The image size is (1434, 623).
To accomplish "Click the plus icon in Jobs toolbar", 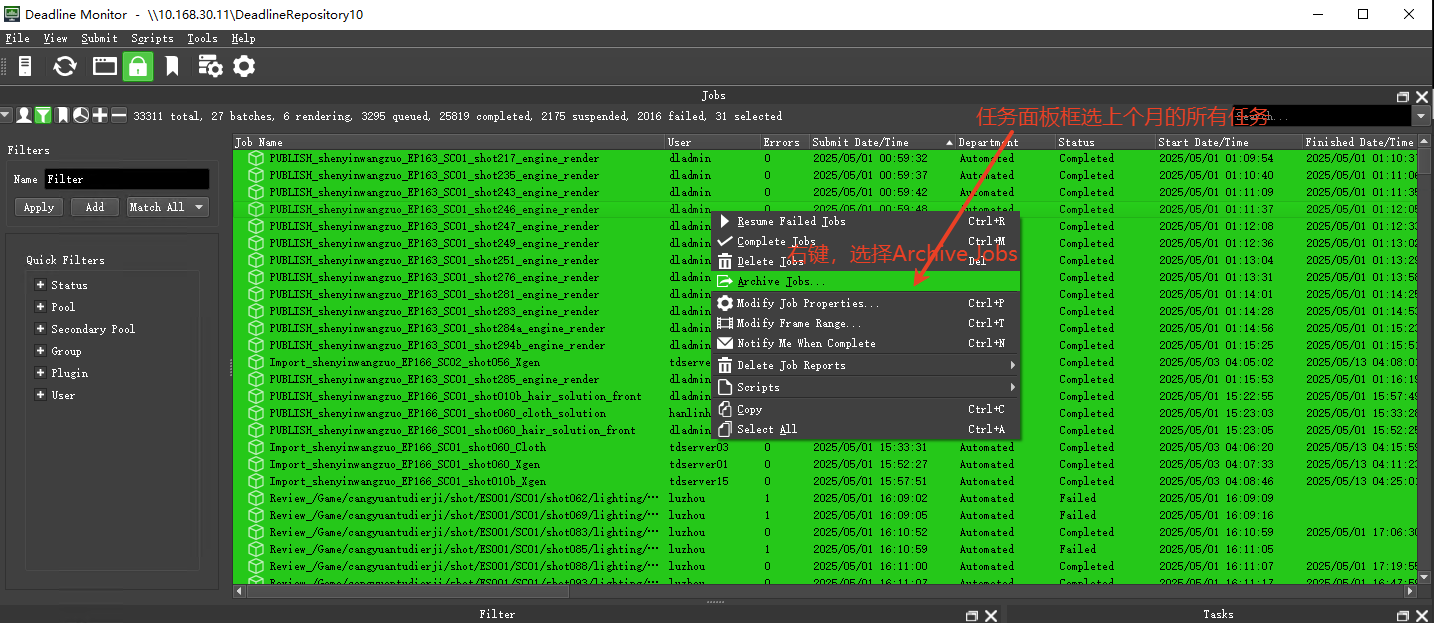I will click(x=100, y=116).
